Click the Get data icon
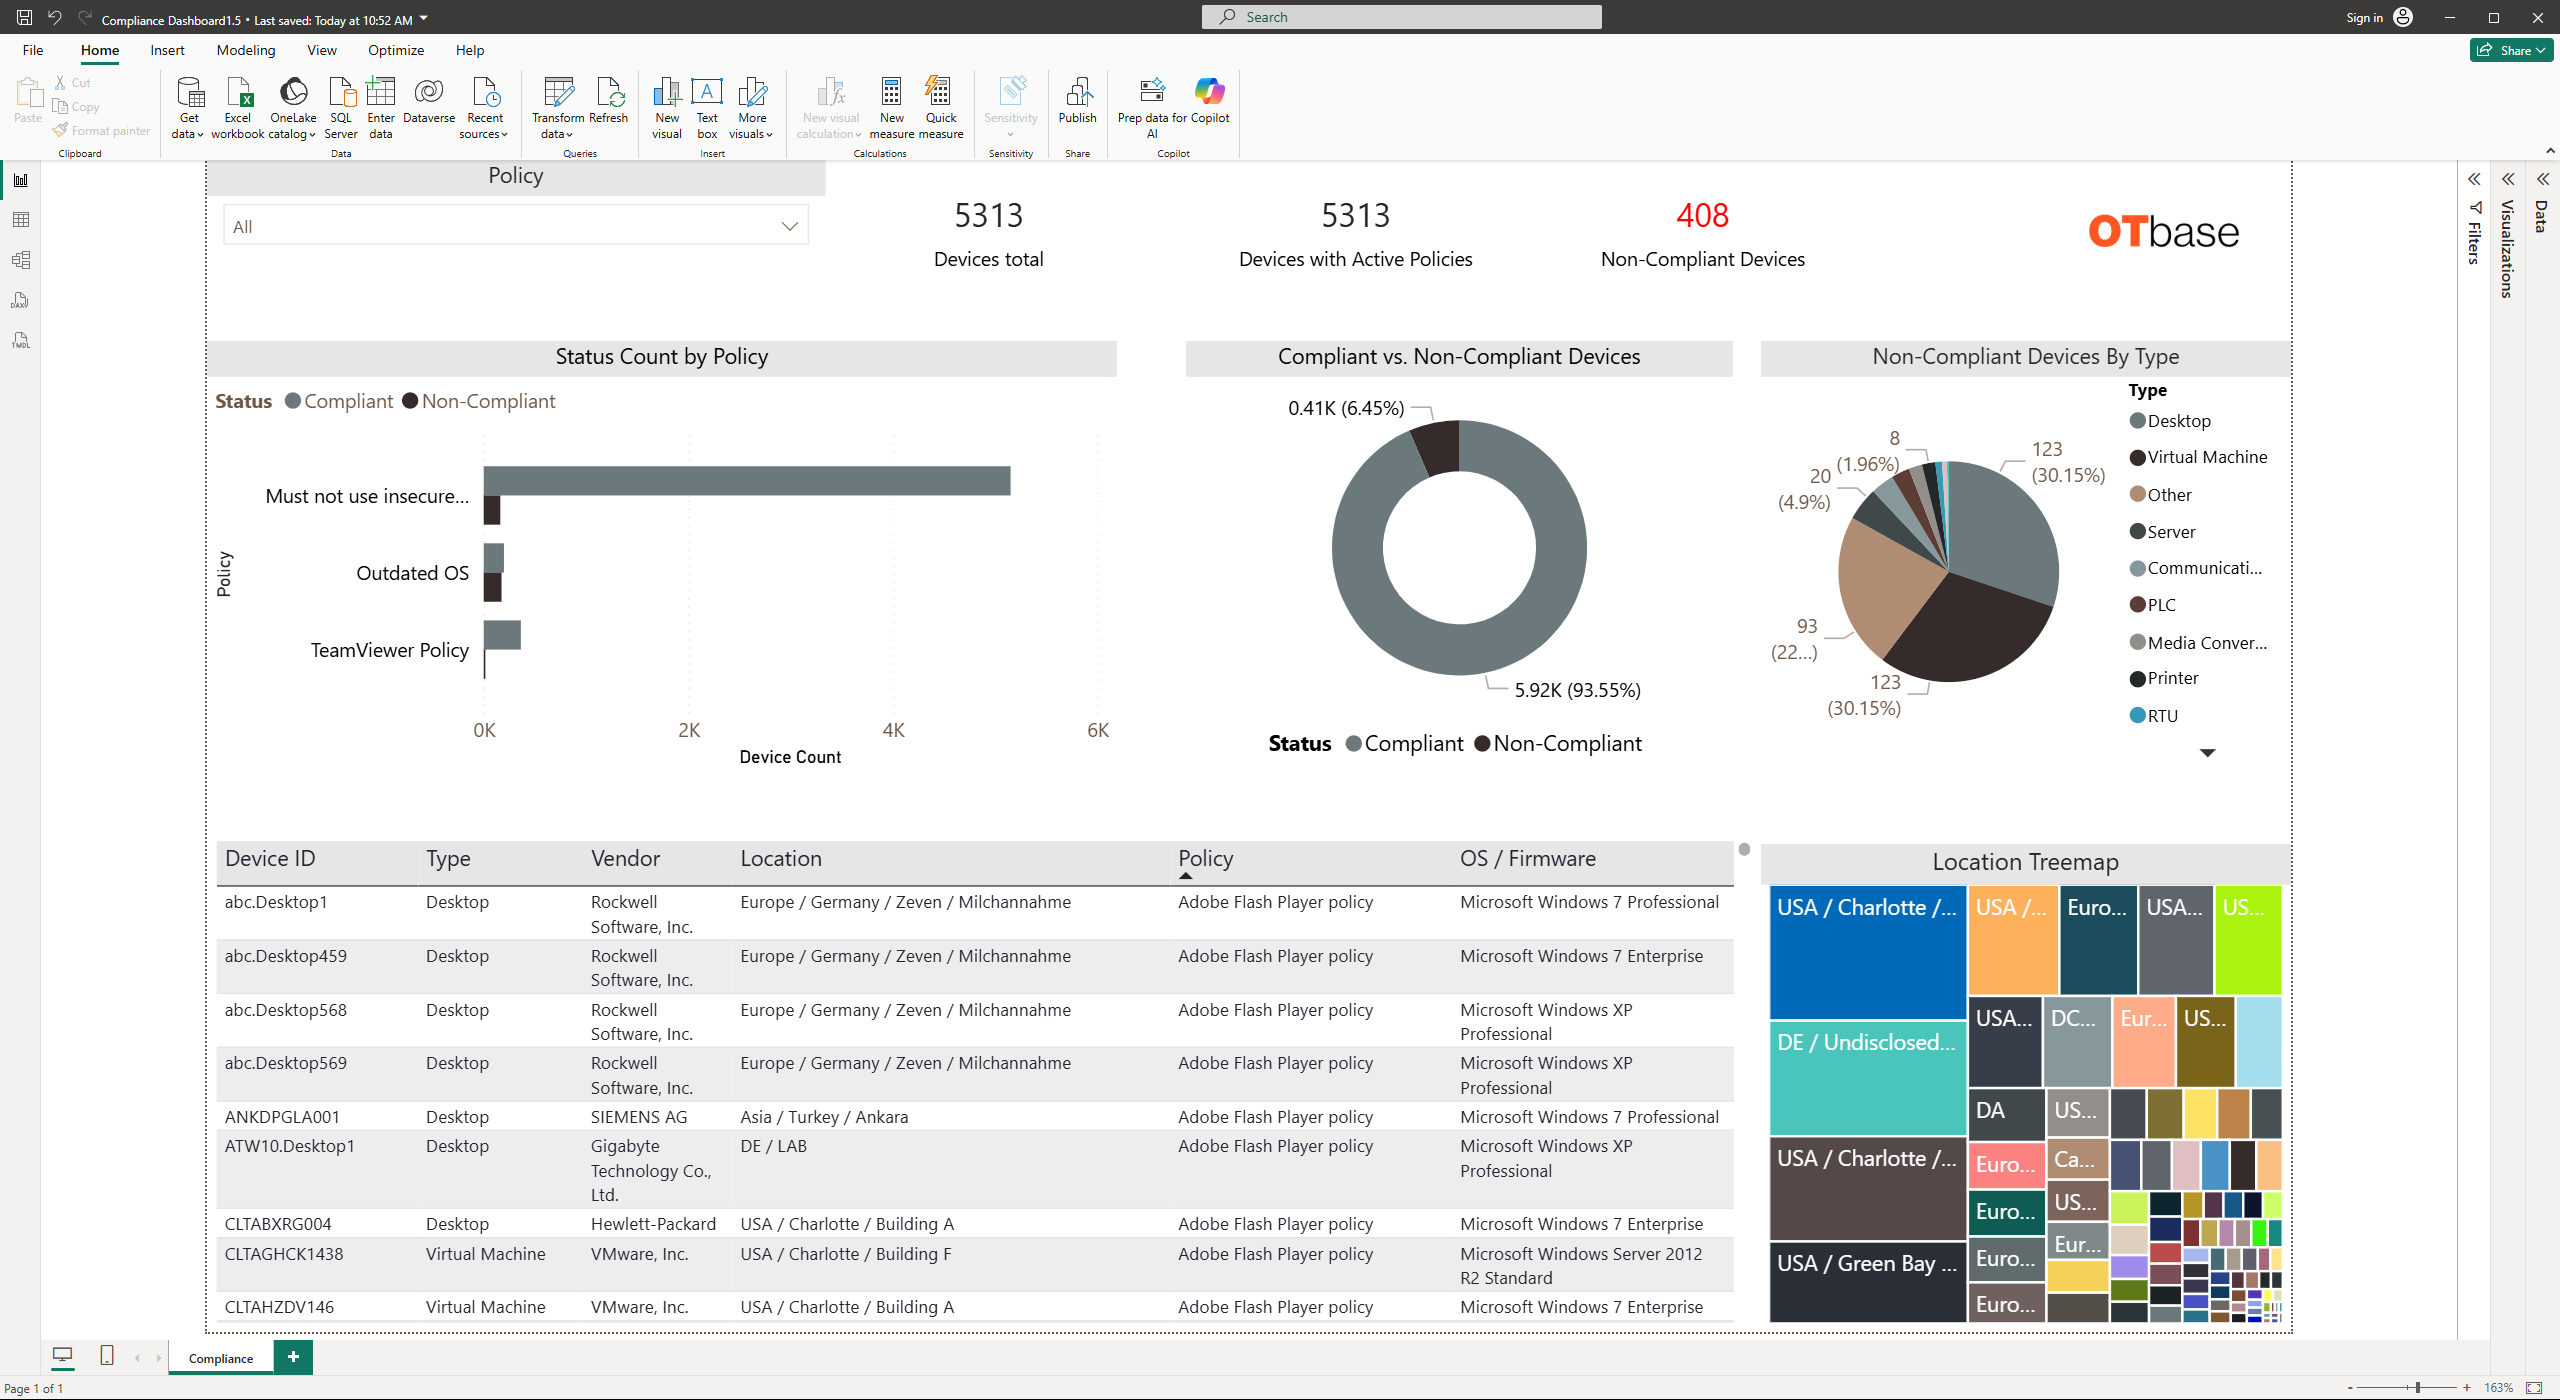The height and width of the screenshot is (1400, 2560). pyautogui.click(x=188, y=93)
